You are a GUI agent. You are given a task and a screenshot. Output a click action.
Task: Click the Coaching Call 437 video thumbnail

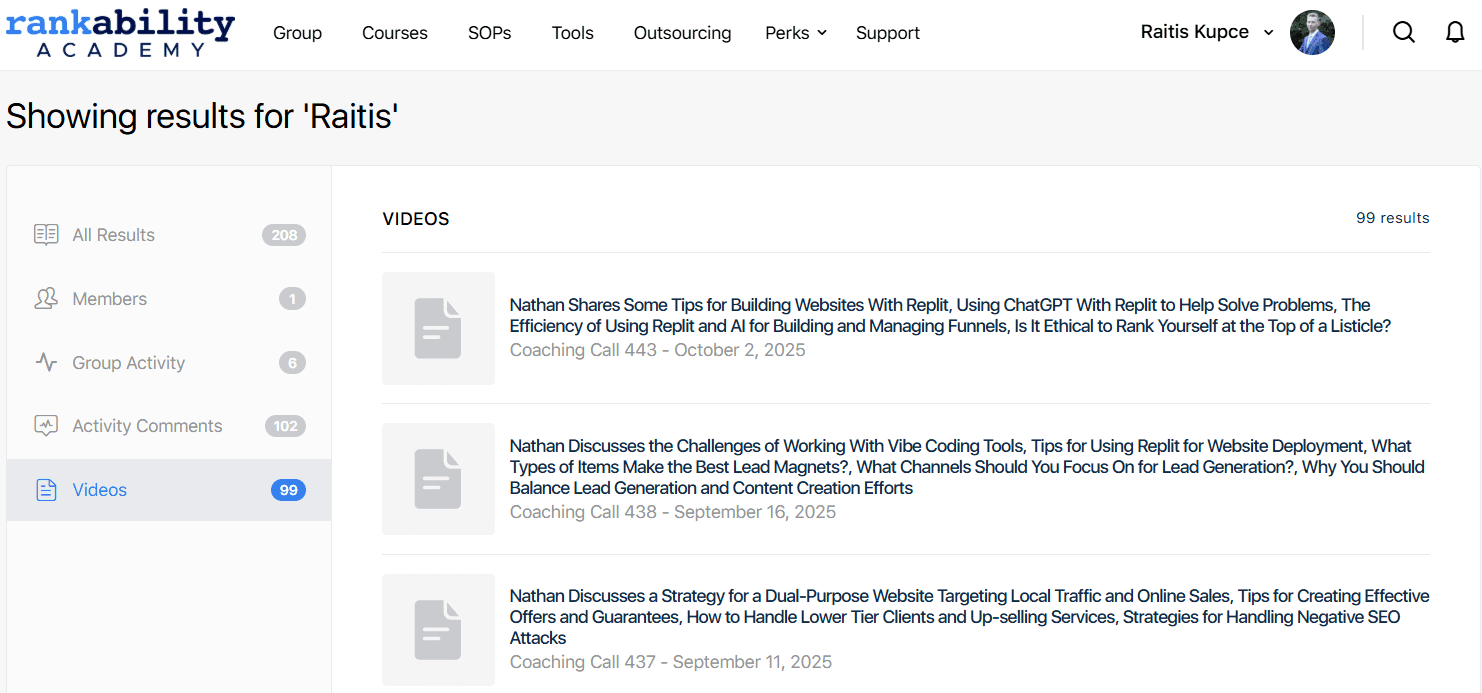pos(438,630)
